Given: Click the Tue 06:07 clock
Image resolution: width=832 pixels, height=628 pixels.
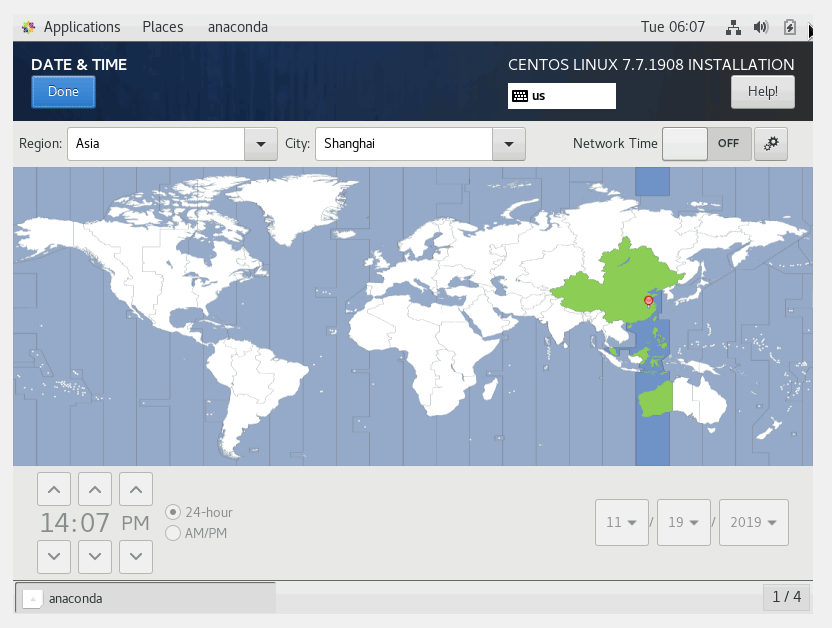Looking at the screenshot, I should coord(673,27).
